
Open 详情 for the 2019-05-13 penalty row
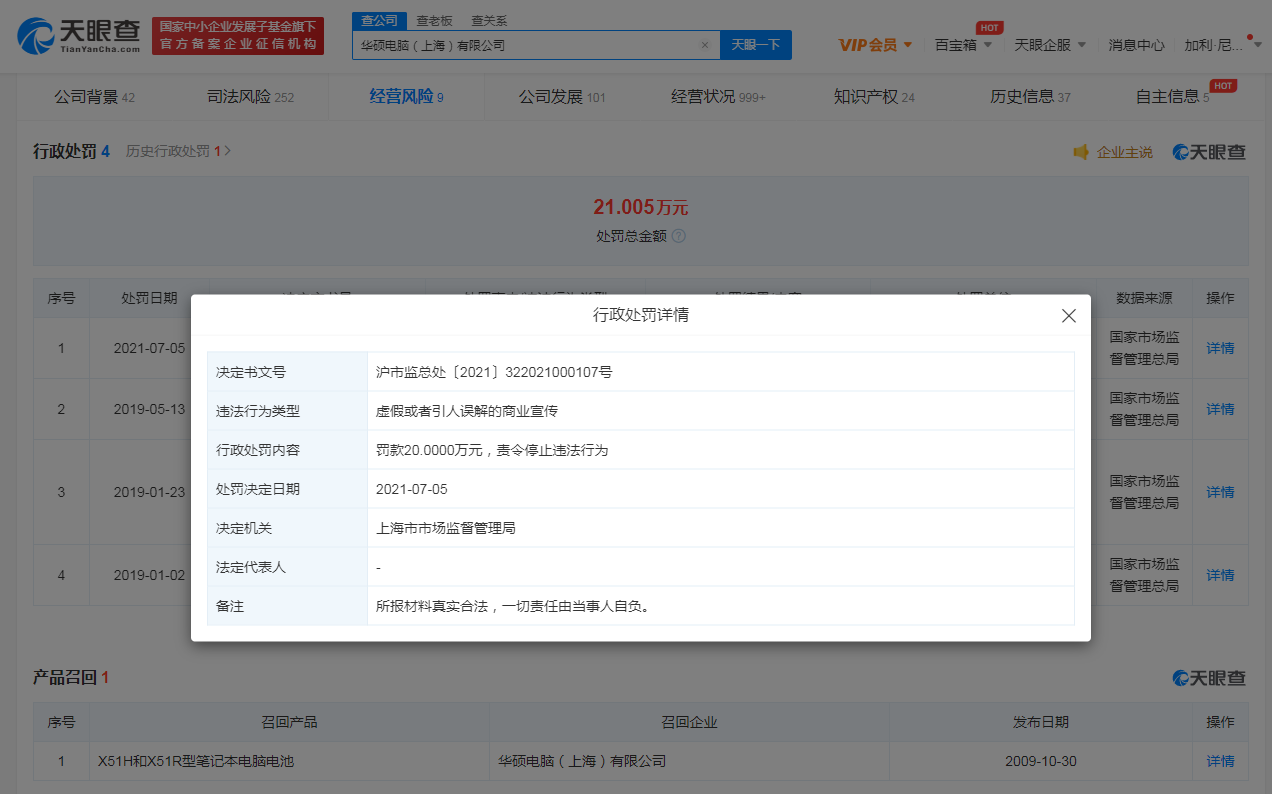pyautogui.click(x=1220, y=409)
